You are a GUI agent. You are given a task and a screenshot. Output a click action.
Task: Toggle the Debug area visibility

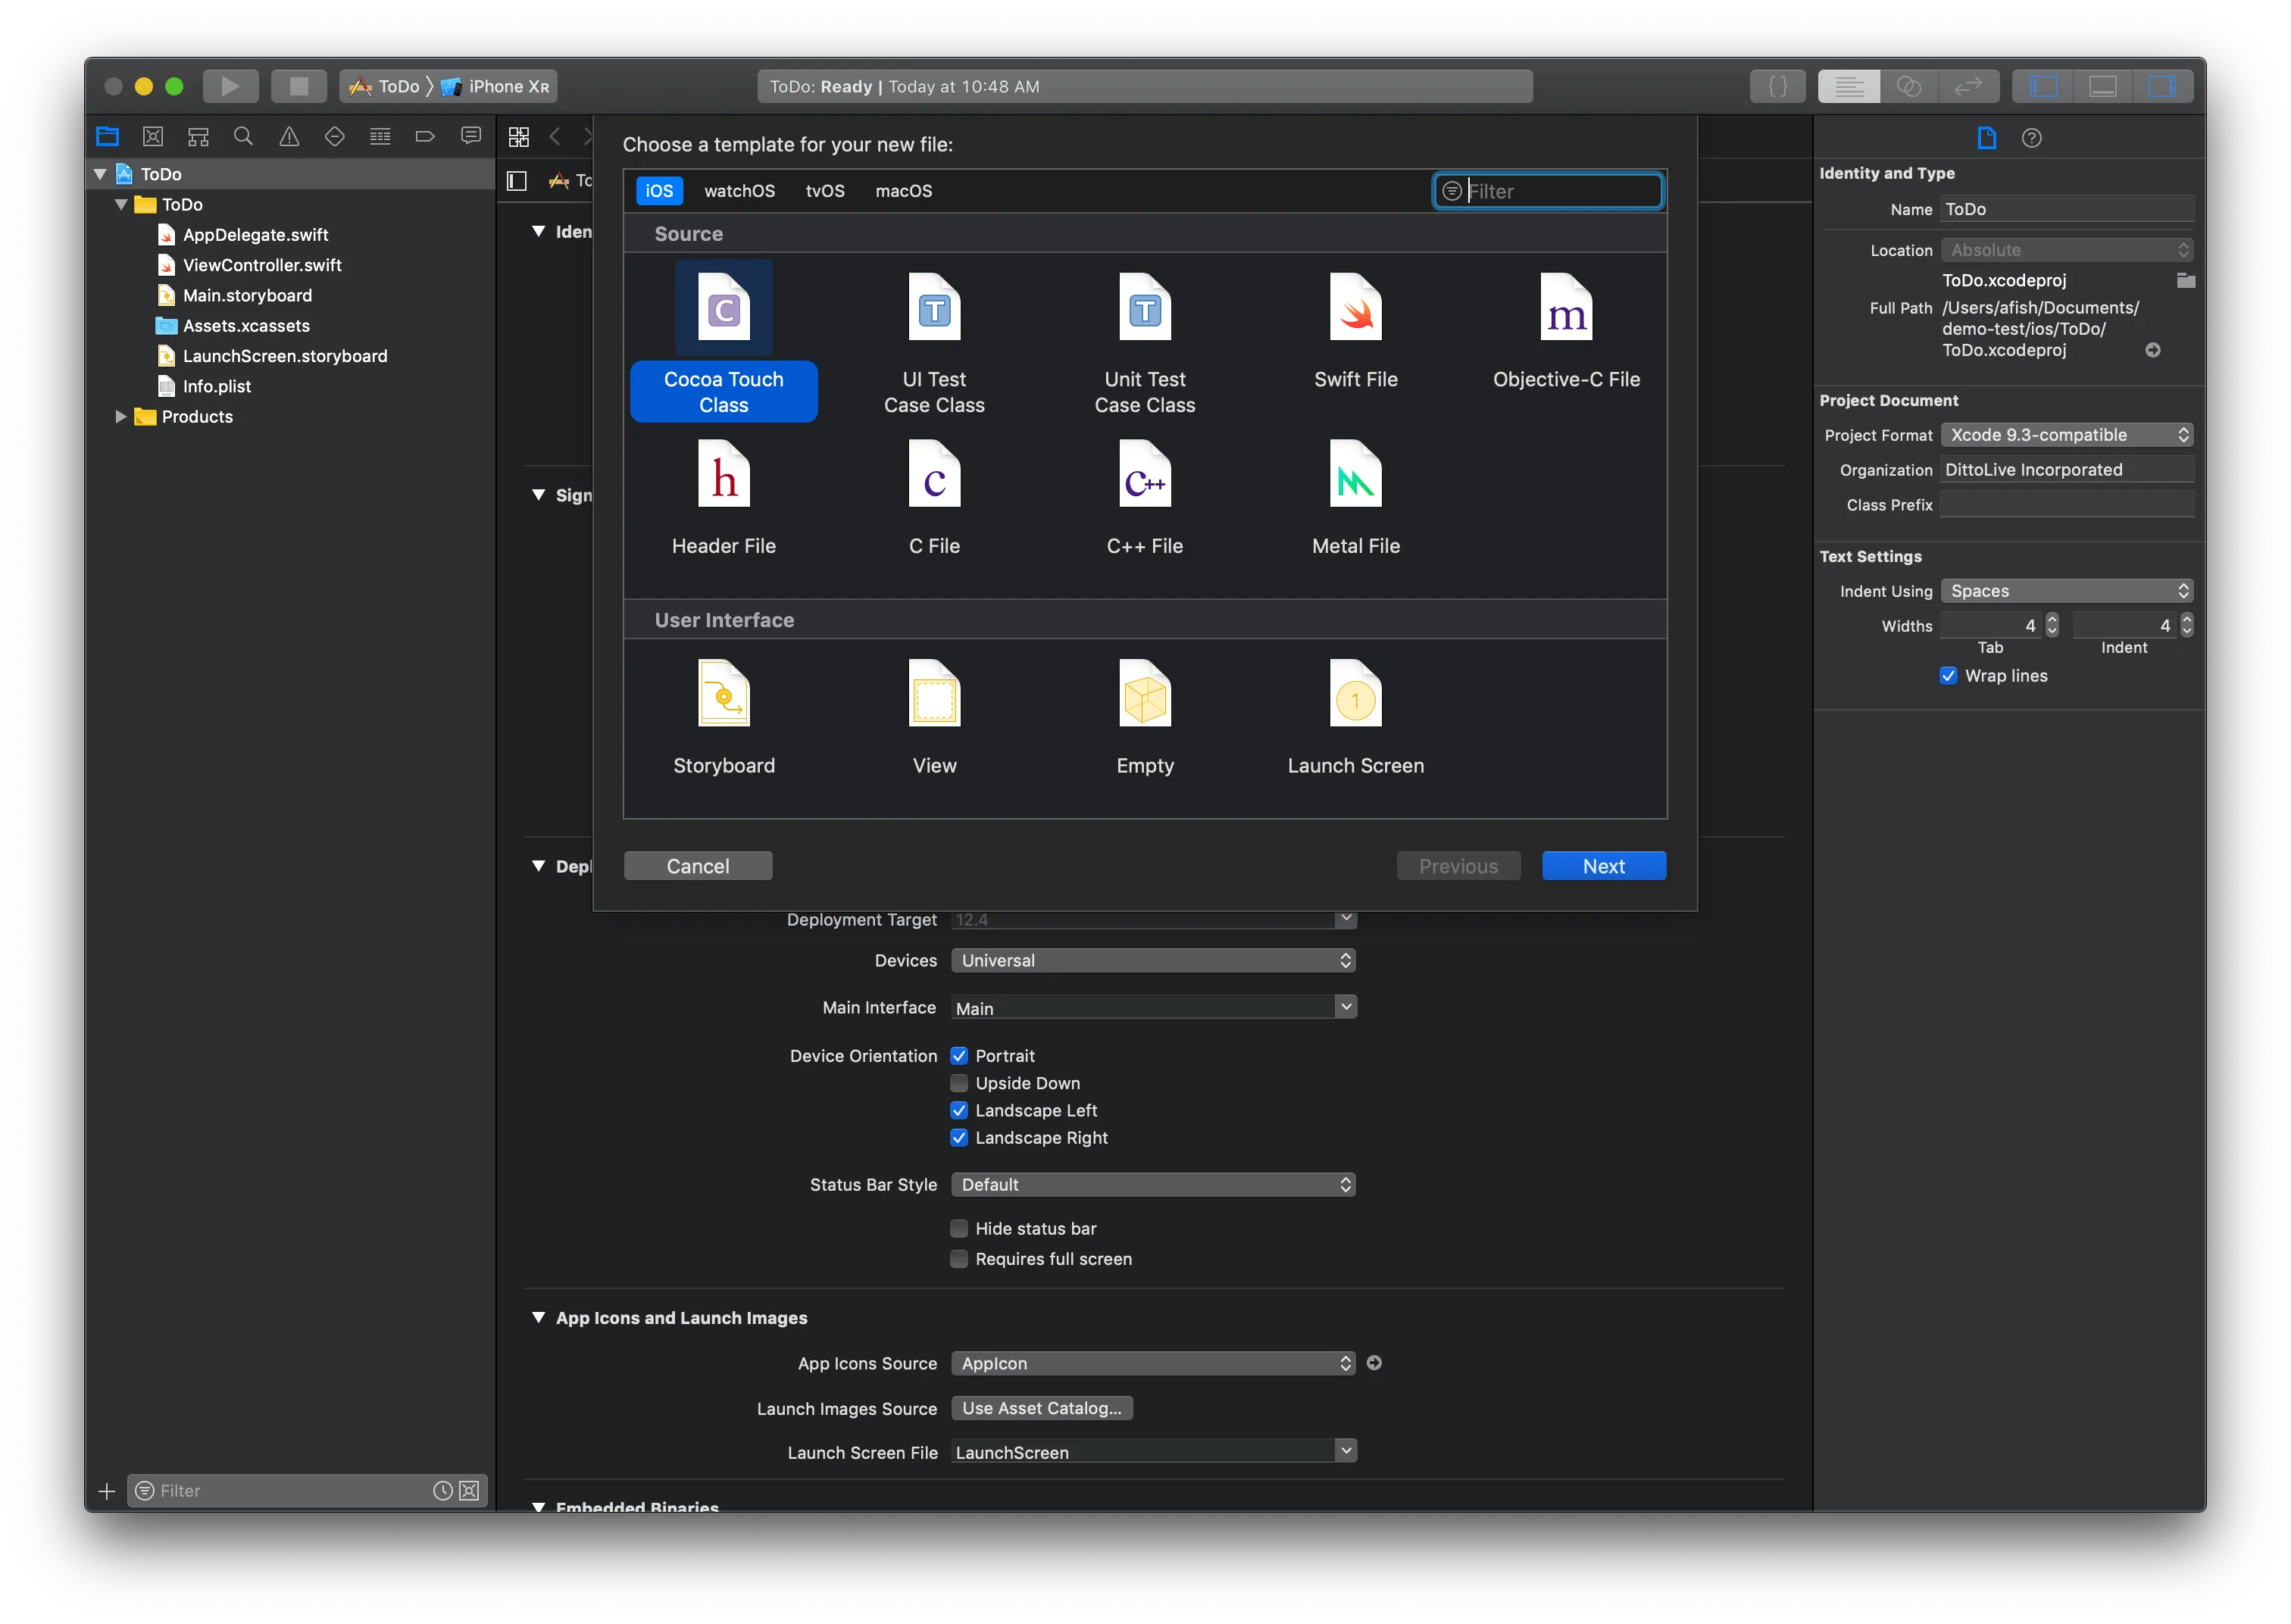[x=2102, y=86]
